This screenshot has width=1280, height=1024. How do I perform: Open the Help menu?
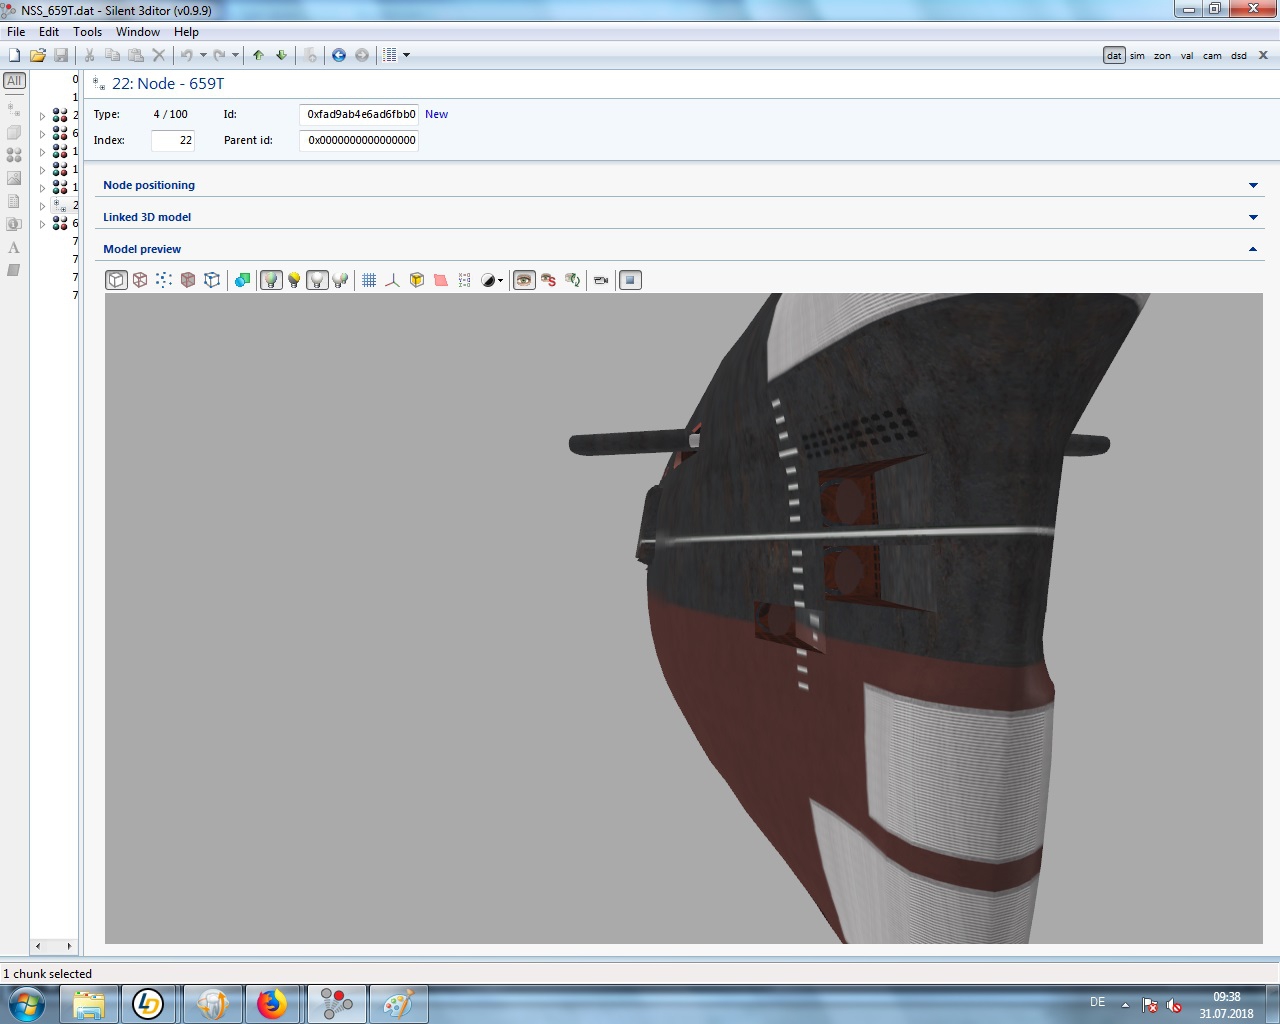tap(186, 32)
